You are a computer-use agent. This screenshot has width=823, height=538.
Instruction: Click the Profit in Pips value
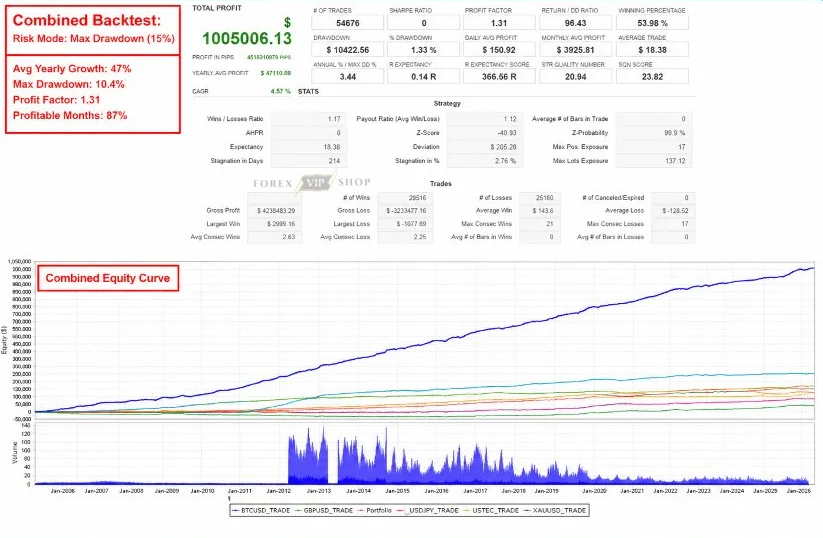269,57
